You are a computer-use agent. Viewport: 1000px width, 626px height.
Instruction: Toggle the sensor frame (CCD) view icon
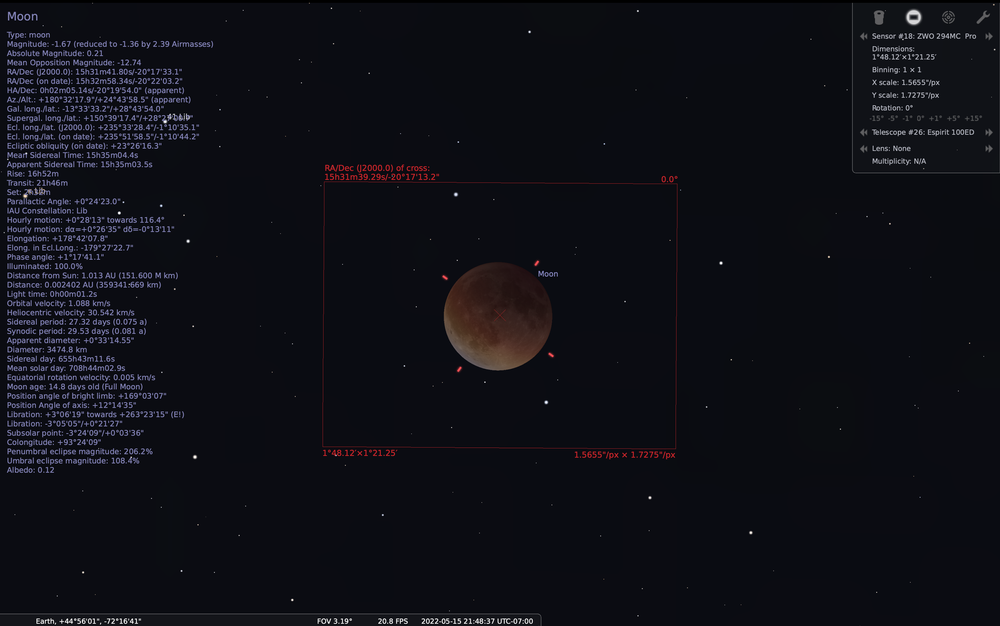(913, 17)
